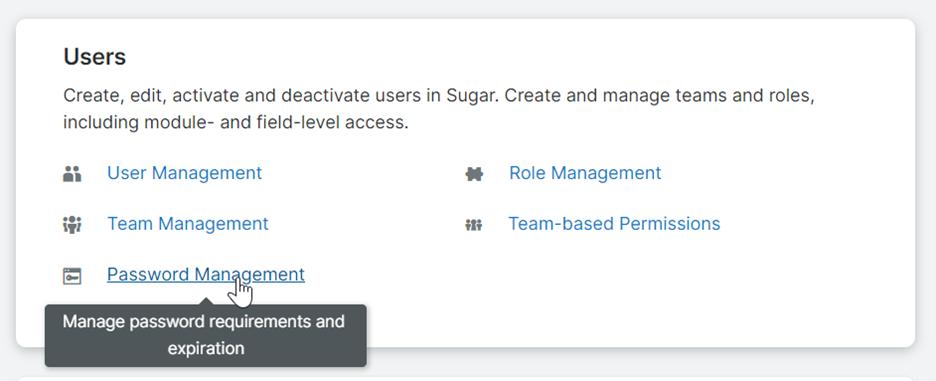Image resolution: width=936 pixels, height=381 pixels.
Task: Click the two-people icon beside User Management
Action: coord(72,174)
